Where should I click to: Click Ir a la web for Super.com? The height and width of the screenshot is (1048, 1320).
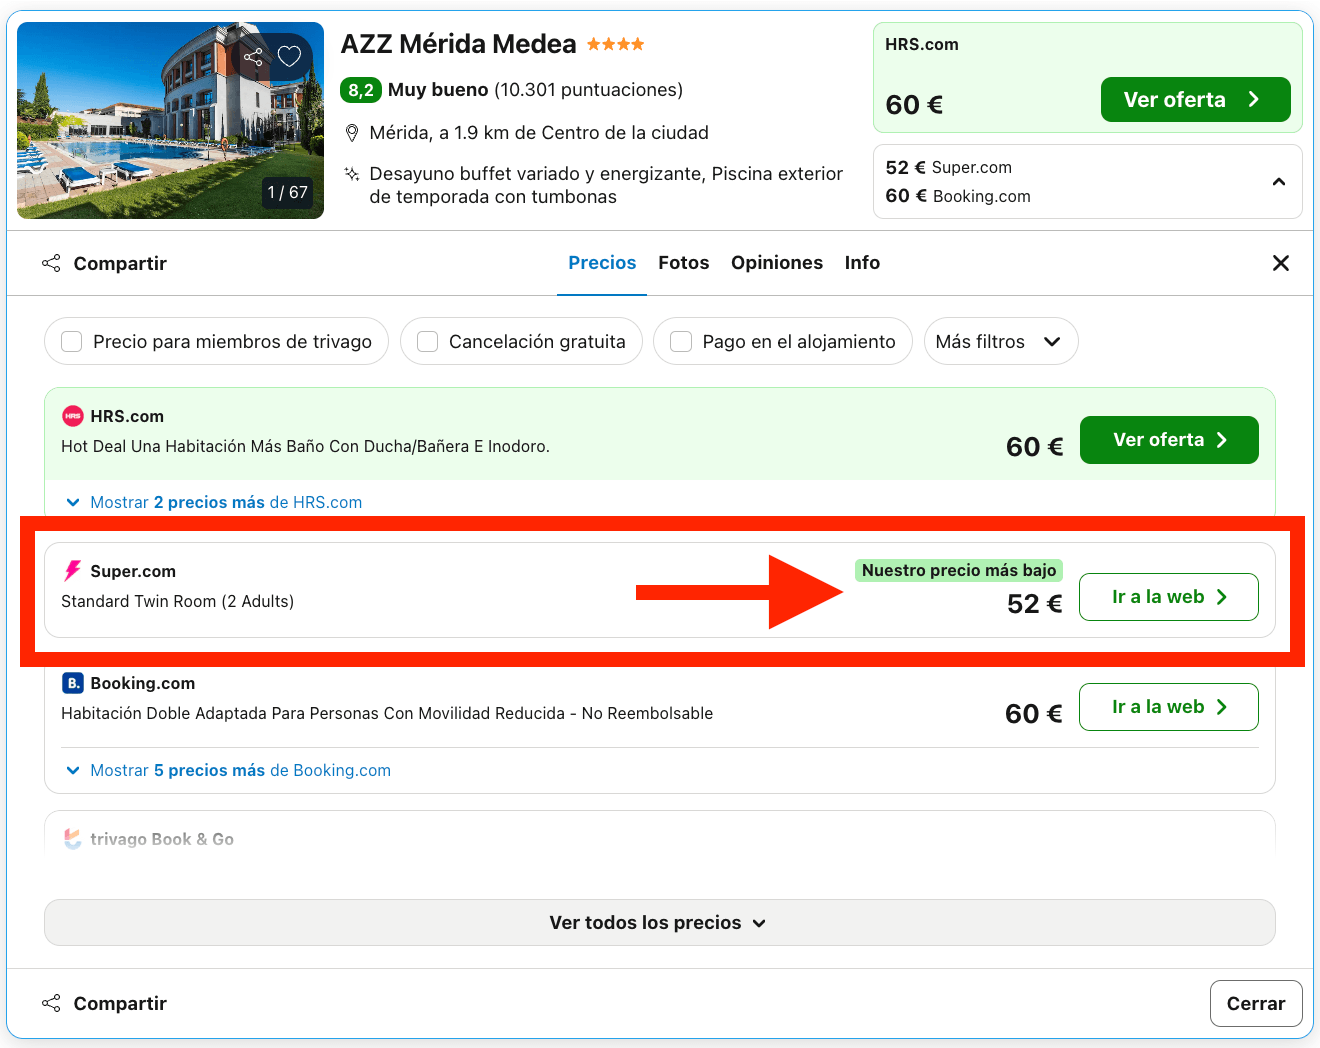coord(1169,597)
